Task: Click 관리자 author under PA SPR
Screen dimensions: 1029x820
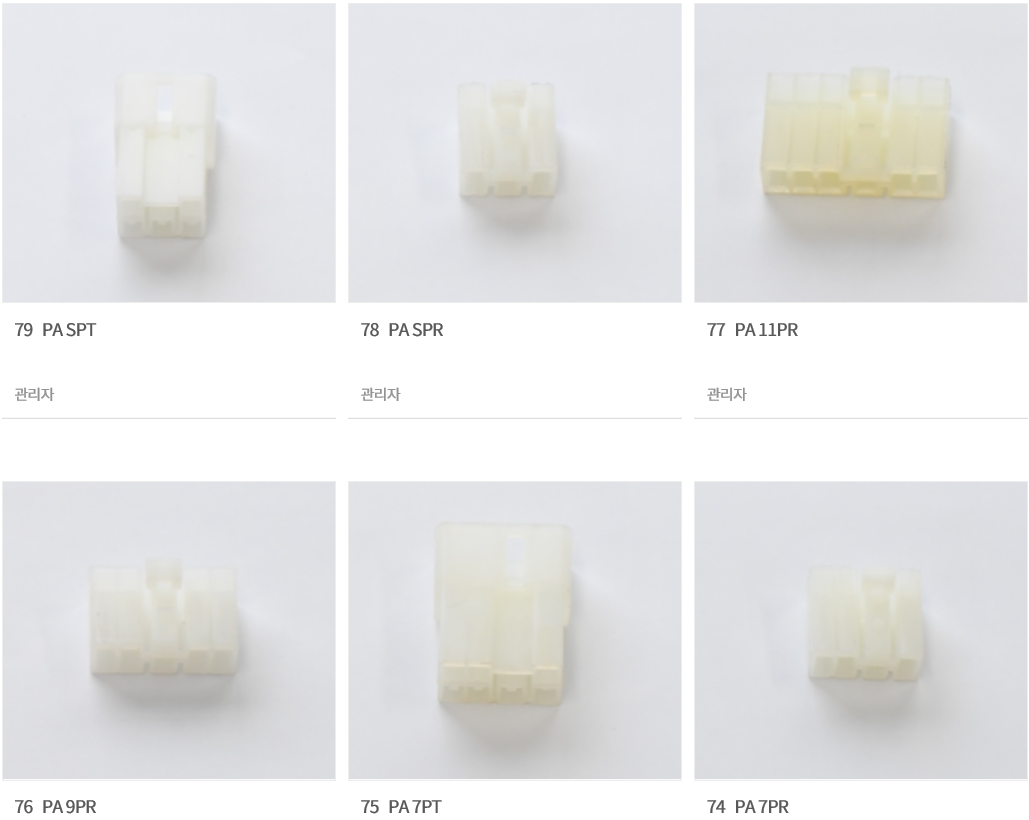Action: [381, 394]
